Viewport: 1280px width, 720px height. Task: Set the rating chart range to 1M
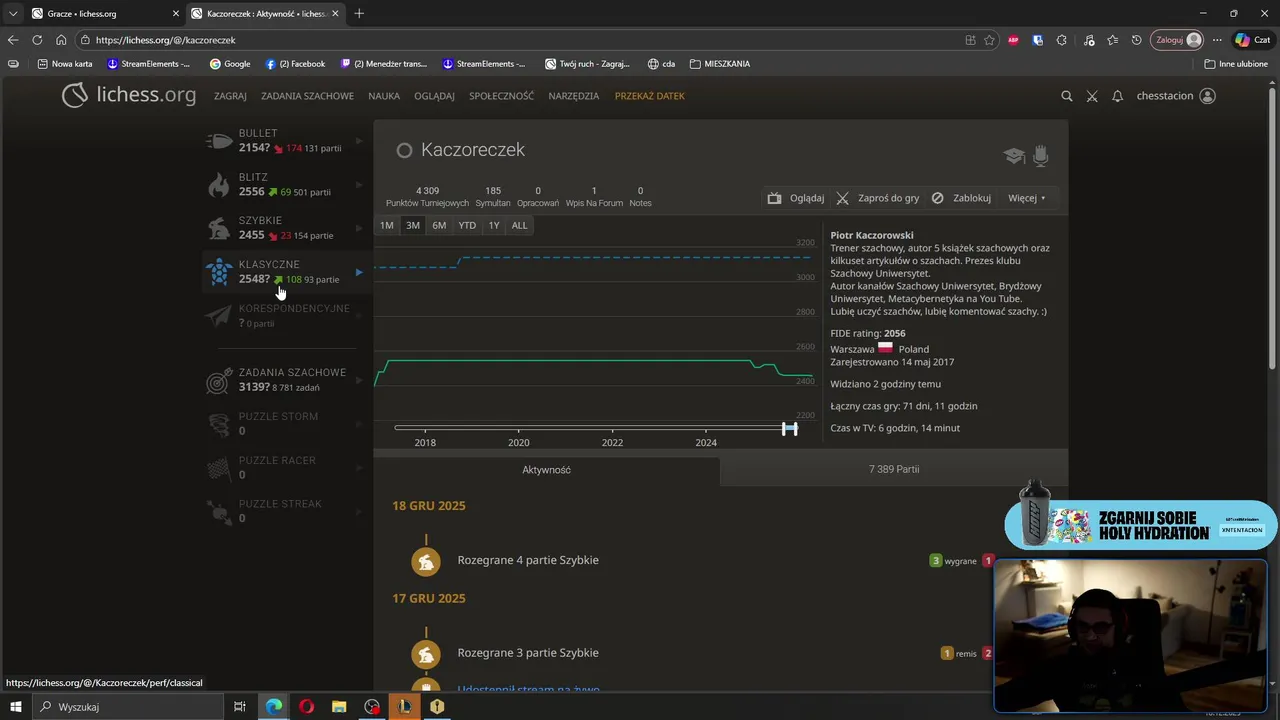coord(387,225)
